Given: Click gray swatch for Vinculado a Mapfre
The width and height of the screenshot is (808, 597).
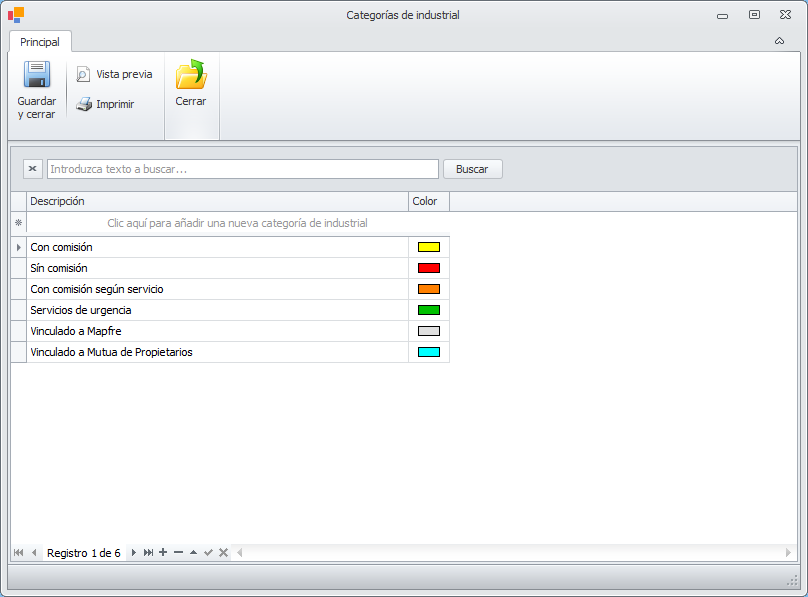Looking at the screenshot, I should point(429,331).
